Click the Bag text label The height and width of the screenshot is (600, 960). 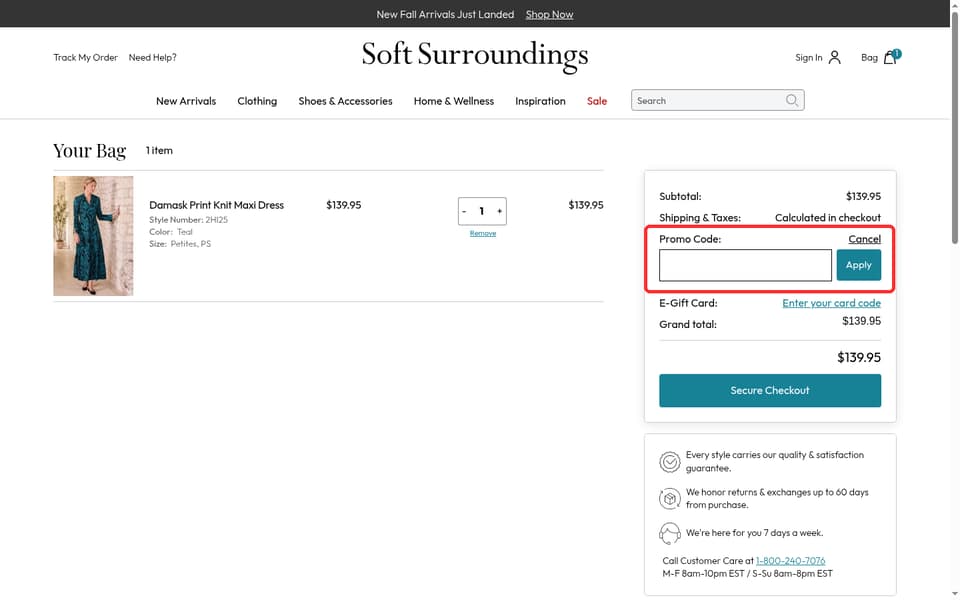click(869, 58)
